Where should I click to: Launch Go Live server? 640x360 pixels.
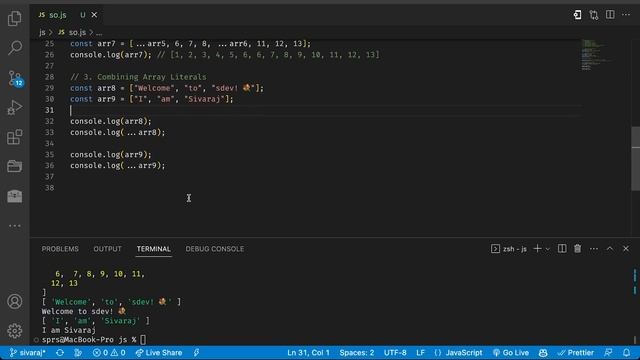click(x=511, y=353)
